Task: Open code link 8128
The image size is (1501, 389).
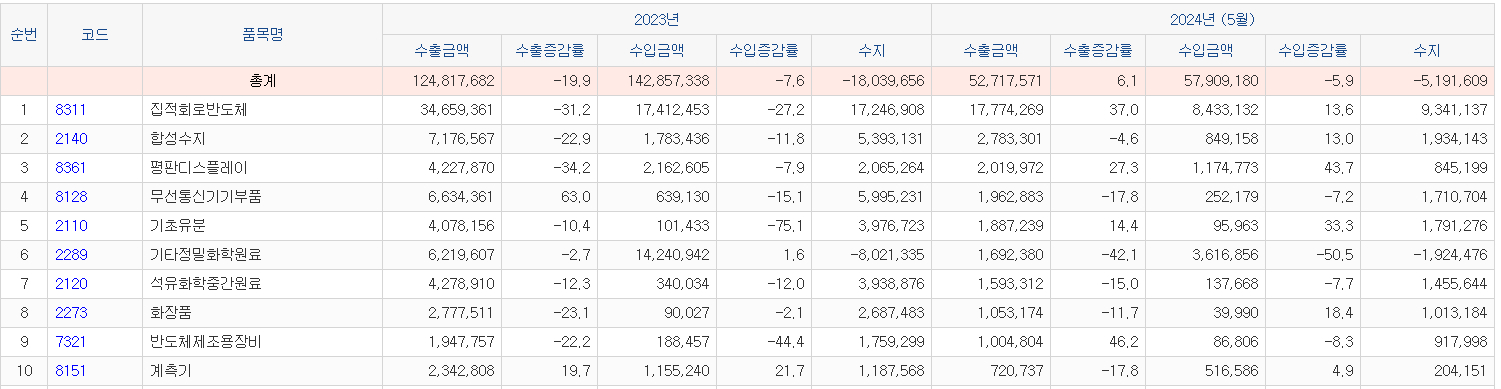Action: click(x=71, y=197)
